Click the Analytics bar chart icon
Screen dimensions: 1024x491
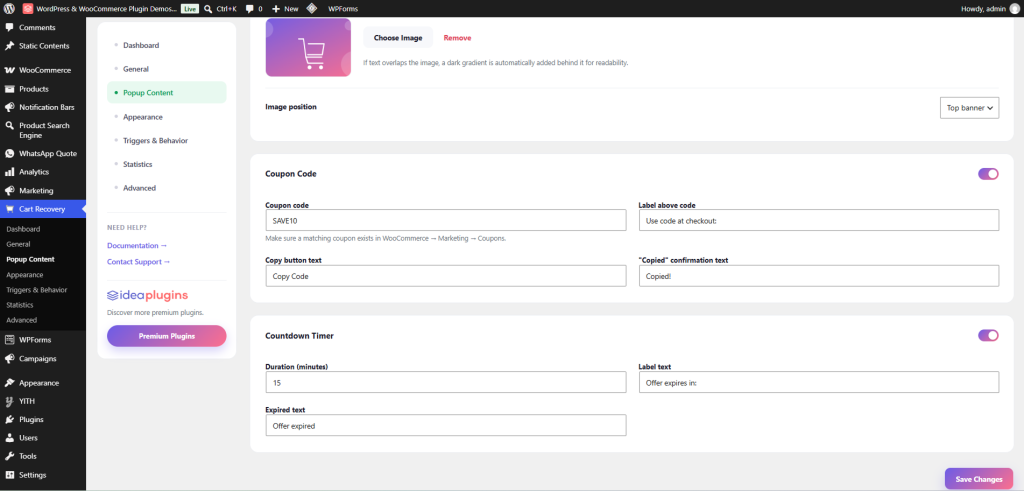pyautogui.click(x=9, y=172)
